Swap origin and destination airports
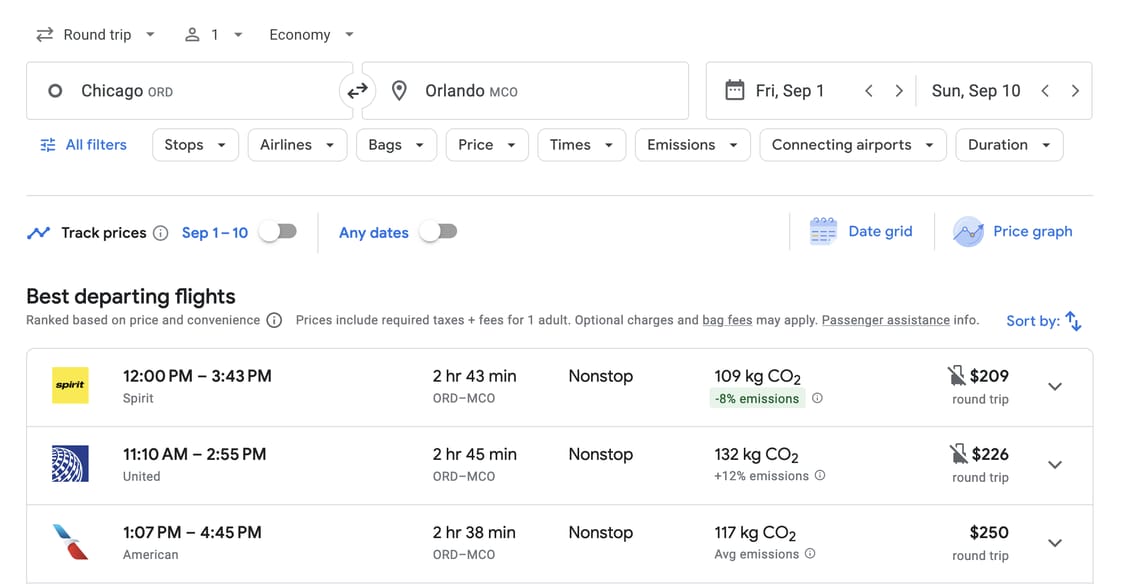The width and height of the screenshot is (1128, 584). click(x=357, y=91)
